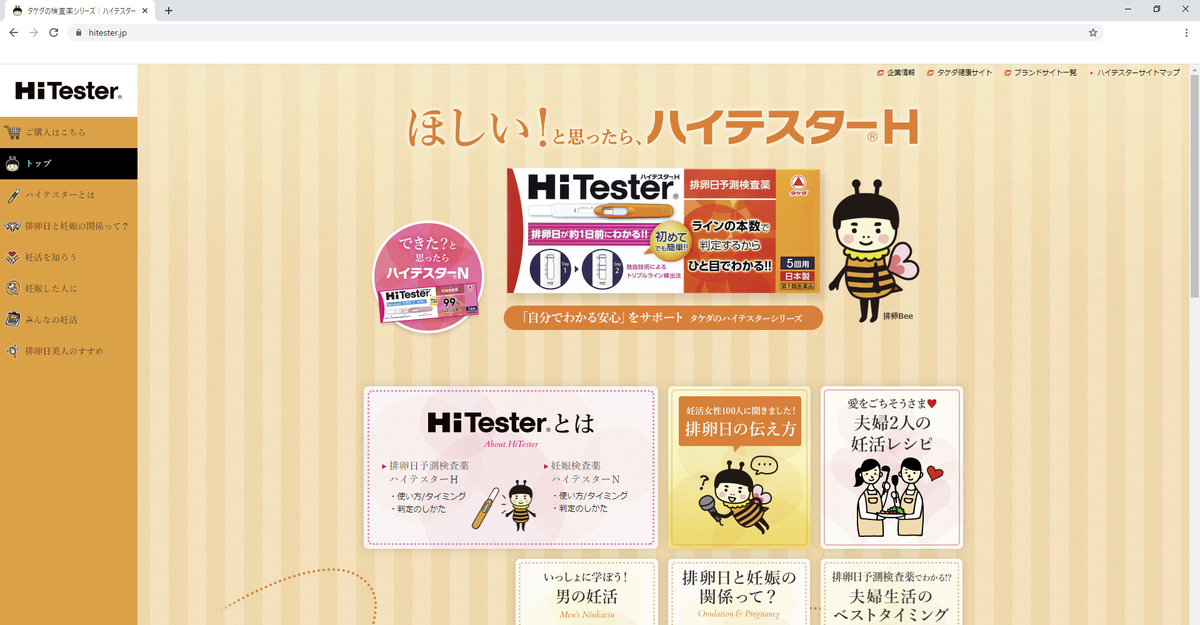The height and width of the screenshot is (625, 1200).
Task: Open 排卵日美人のすすめ sidebar item
Action: pyautogui.click(x=69, y=351)
